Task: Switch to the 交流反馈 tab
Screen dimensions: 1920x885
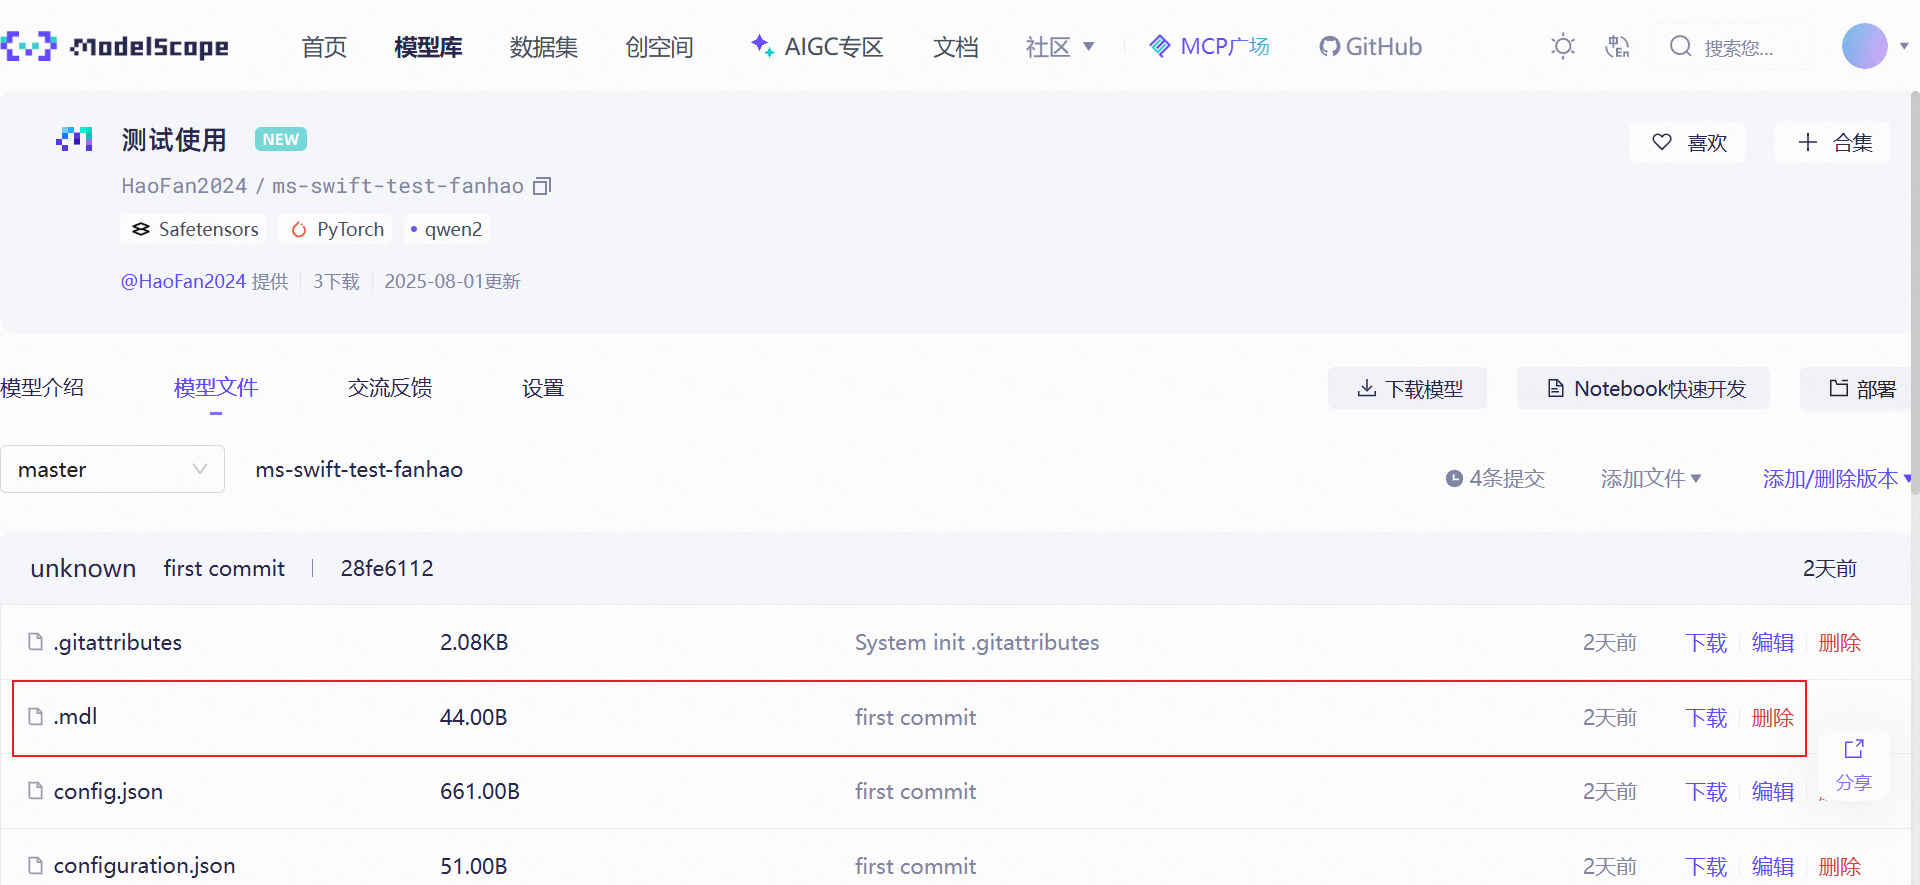Action: [390, 388]
